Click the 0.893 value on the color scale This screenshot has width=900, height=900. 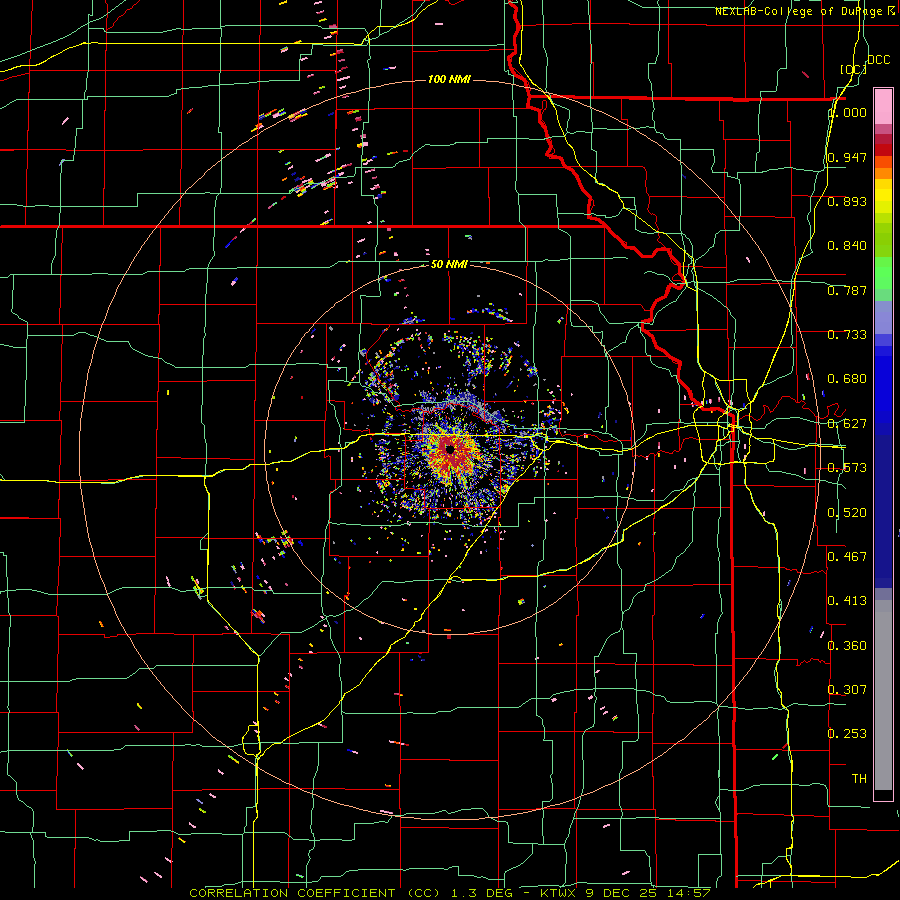[848, 201]
